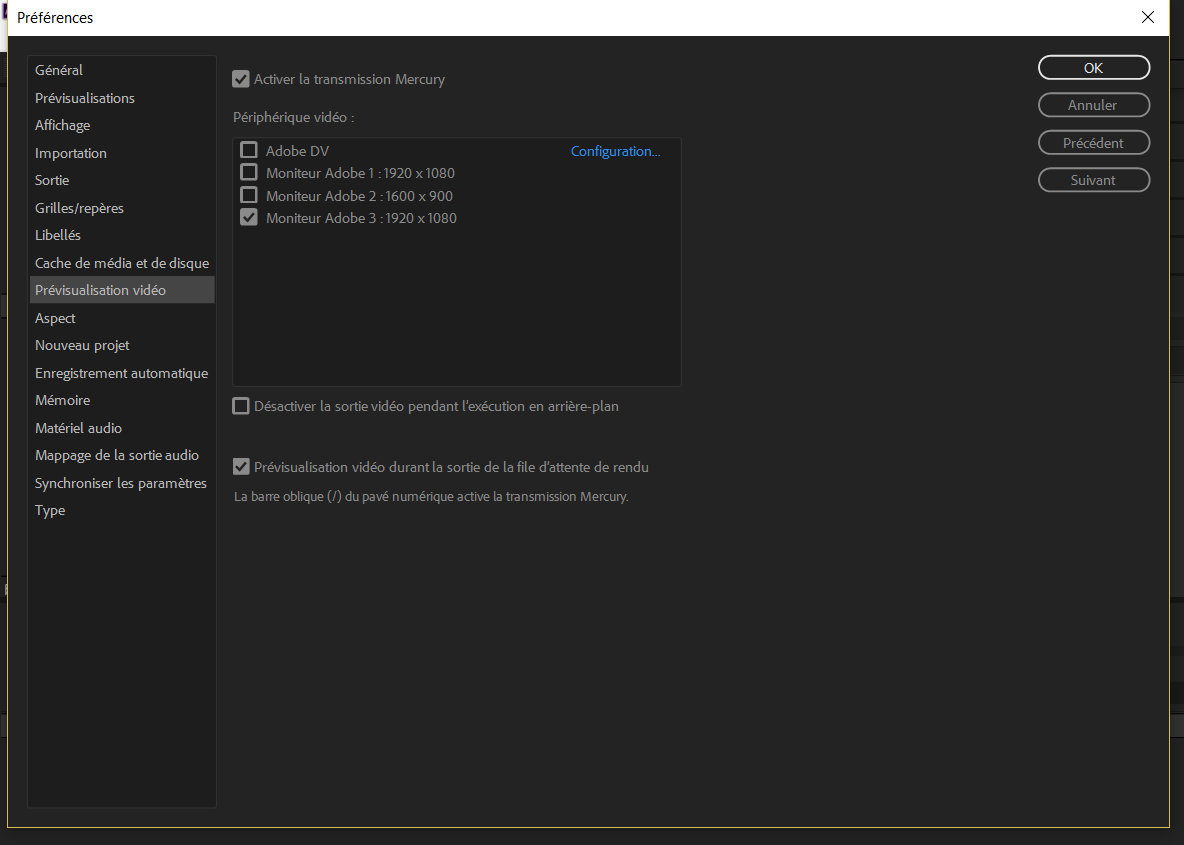
Task: Open the Type category
Action: [x=122, y=510]
